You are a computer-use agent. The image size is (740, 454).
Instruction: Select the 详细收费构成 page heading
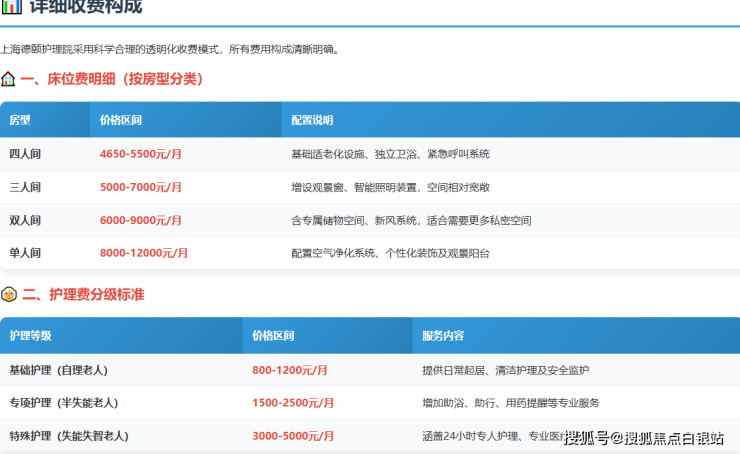(x=85, y=7)
